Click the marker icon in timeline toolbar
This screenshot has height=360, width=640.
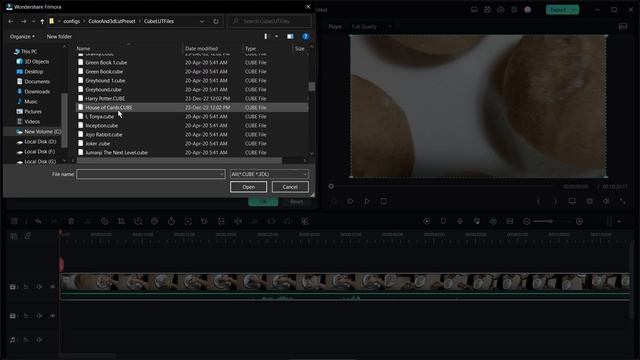(x=443, y=221)
